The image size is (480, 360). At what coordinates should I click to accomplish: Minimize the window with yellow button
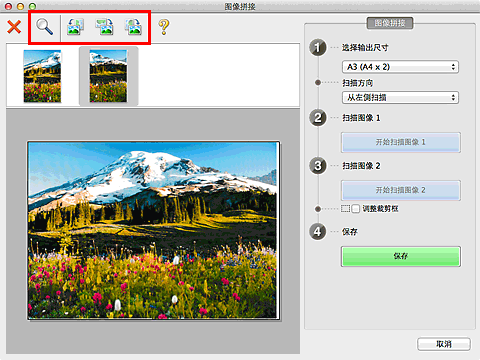(x=20, y=6)
